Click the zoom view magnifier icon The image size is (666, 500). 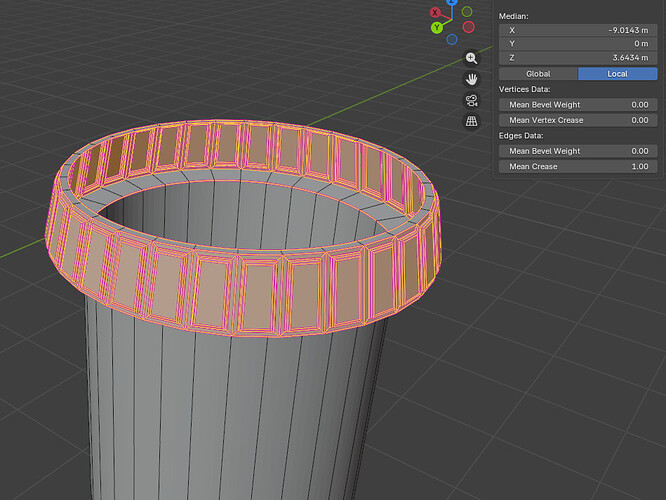point(471,58)
